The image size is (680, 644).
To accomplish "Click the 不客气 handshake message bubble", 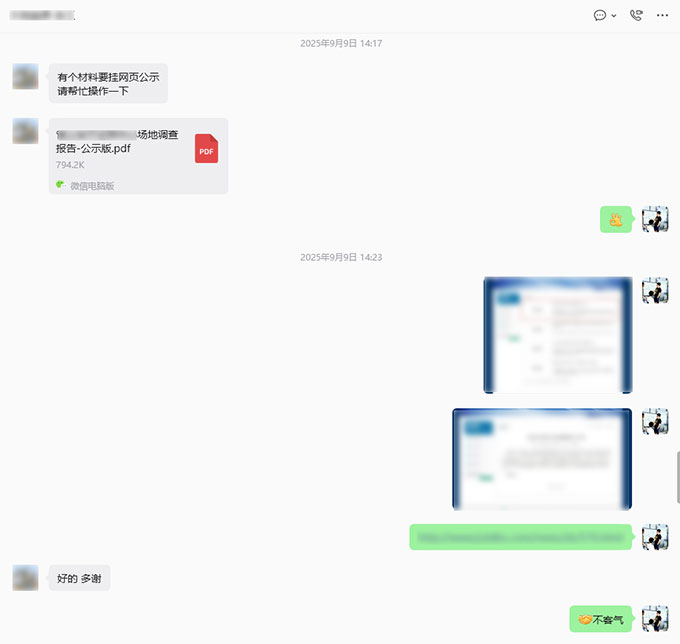I will (601, 619).
